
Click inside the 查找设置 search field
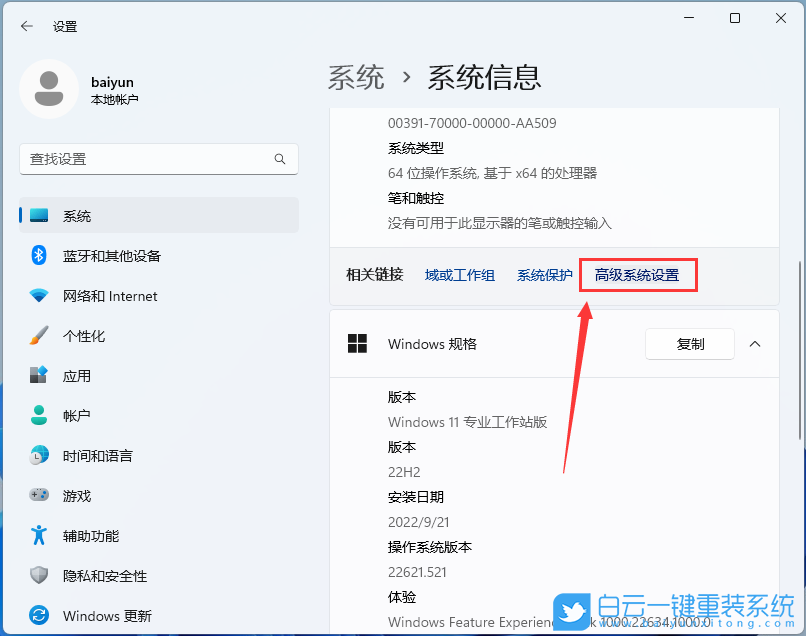coord(150,159)
